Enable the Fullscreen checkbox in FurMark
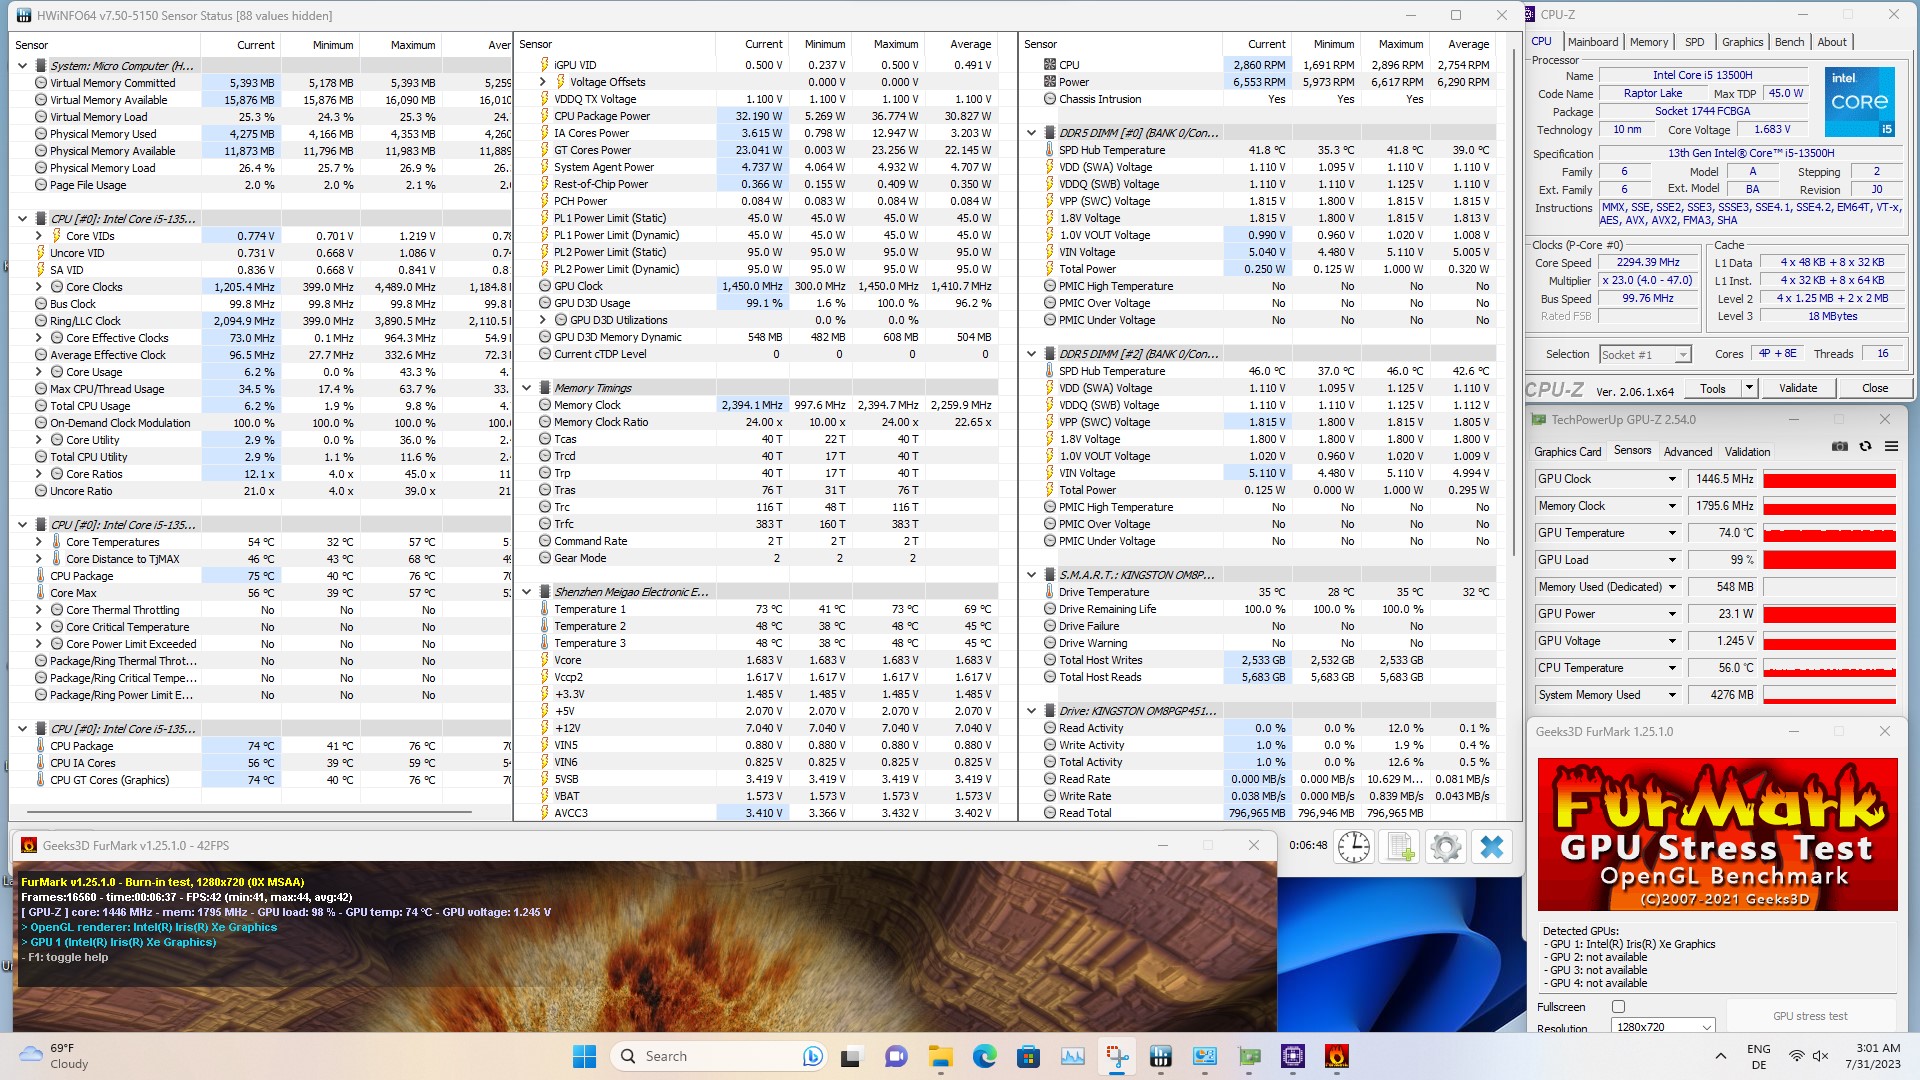The width and height of the screenshot is (1920, 1080). 1618,1007
